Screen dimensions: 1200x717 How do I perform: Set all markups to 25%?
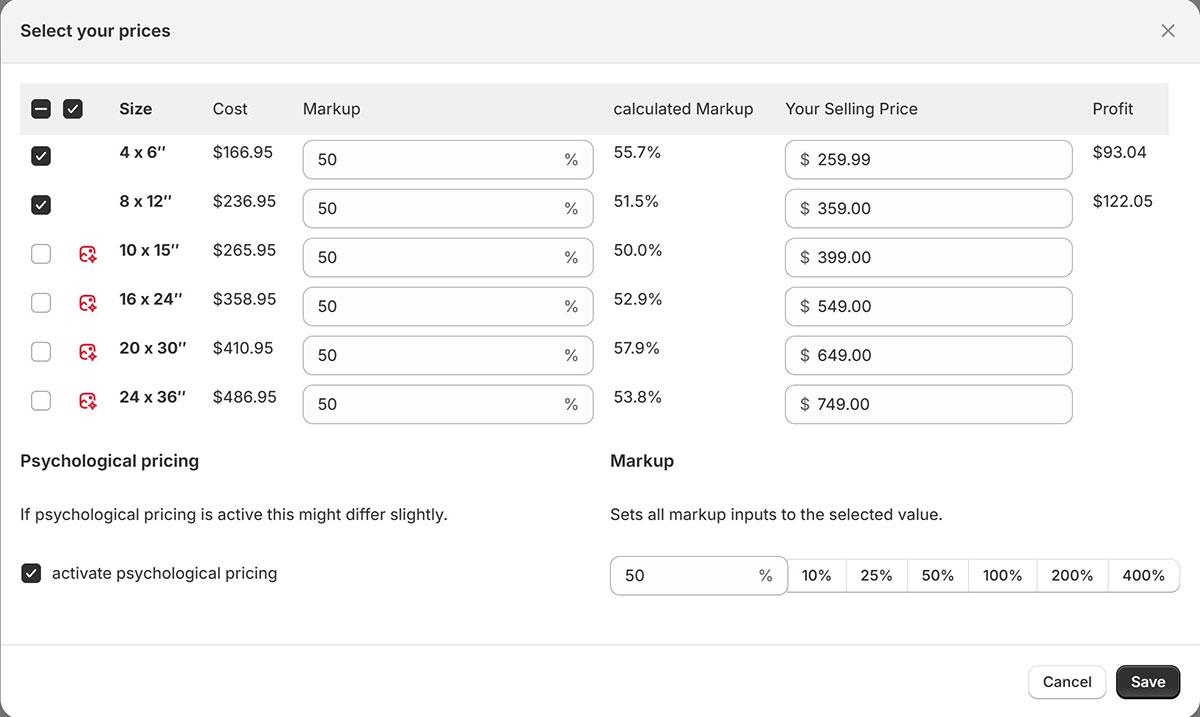click(877, 576)
